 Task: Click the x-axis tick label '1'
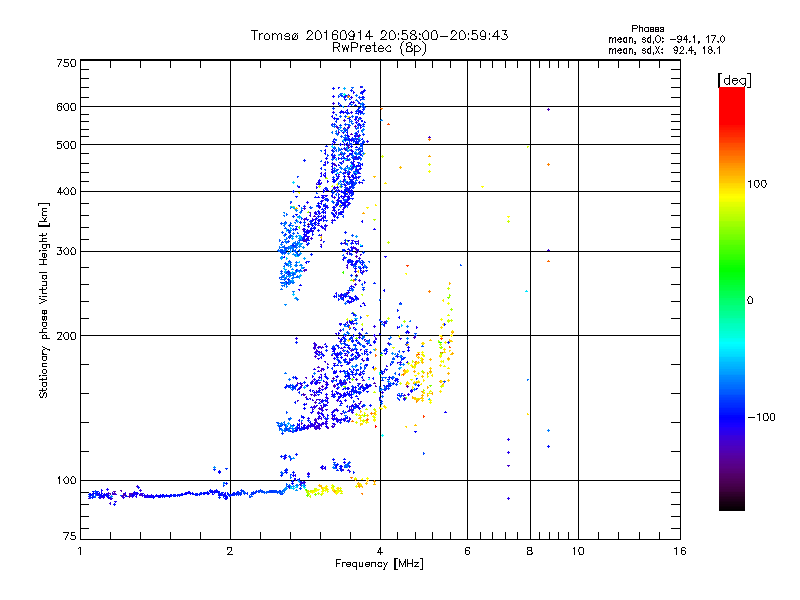pos(80,551)
